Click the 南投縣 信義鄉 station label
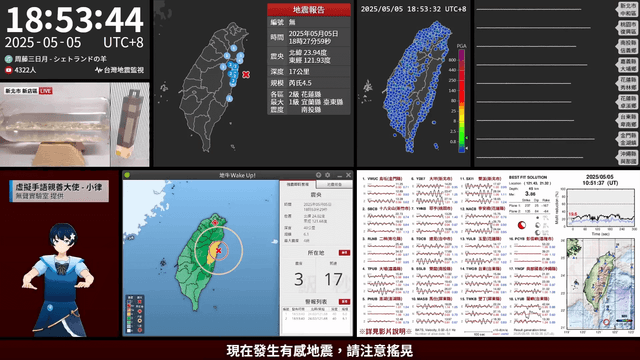 click(627, 47)
